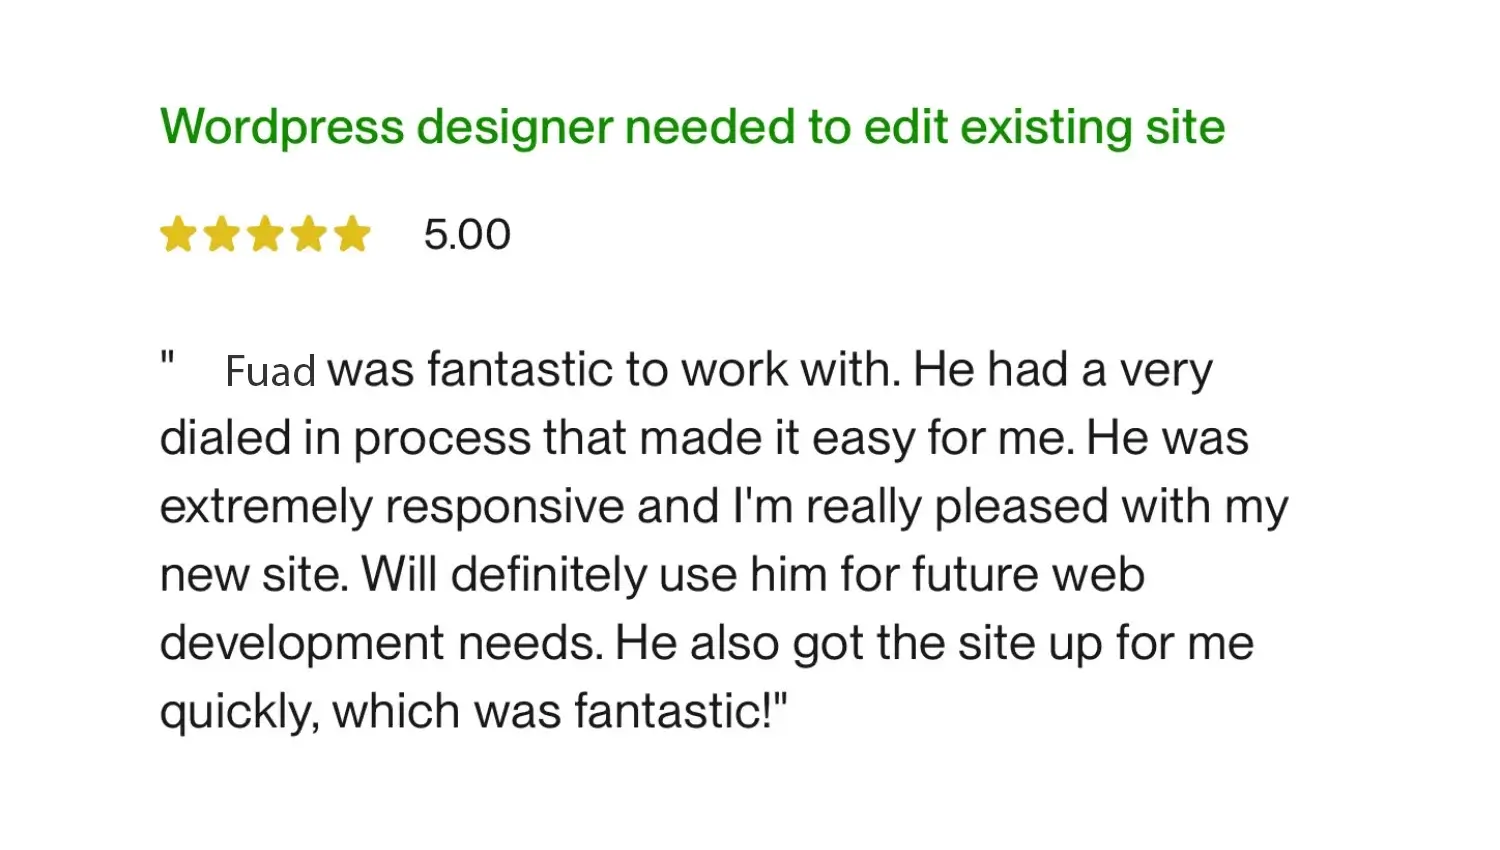Click the opening quotation mark of the review
1500x850 pixels.
point(168,360)
